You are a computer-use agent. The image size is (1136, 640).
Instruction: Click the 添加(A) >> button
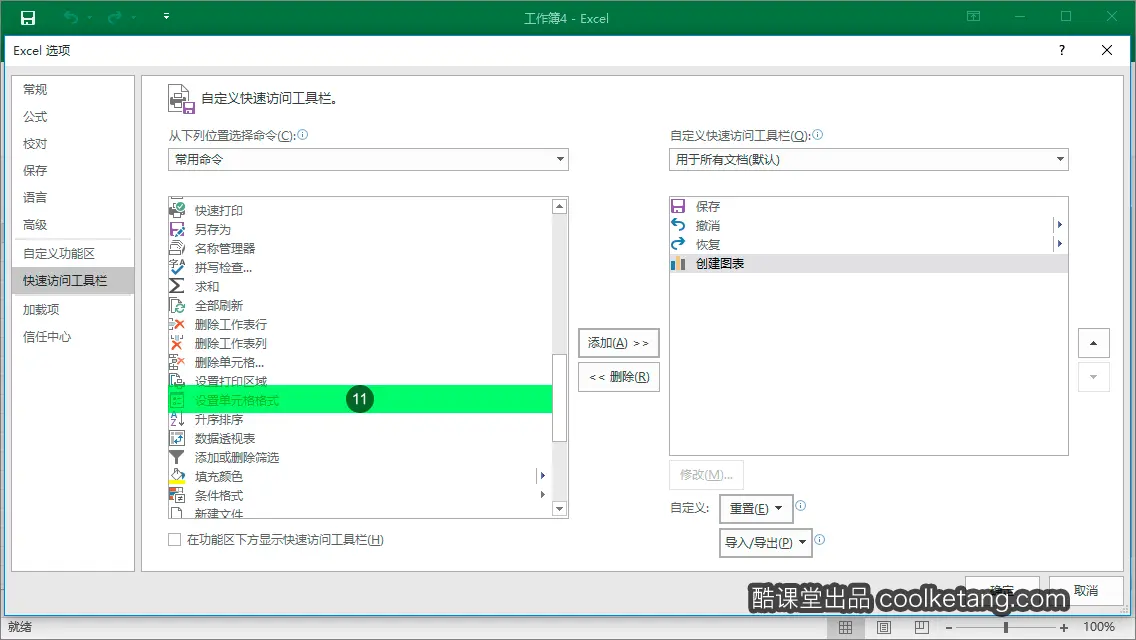(x=619, y=343)
